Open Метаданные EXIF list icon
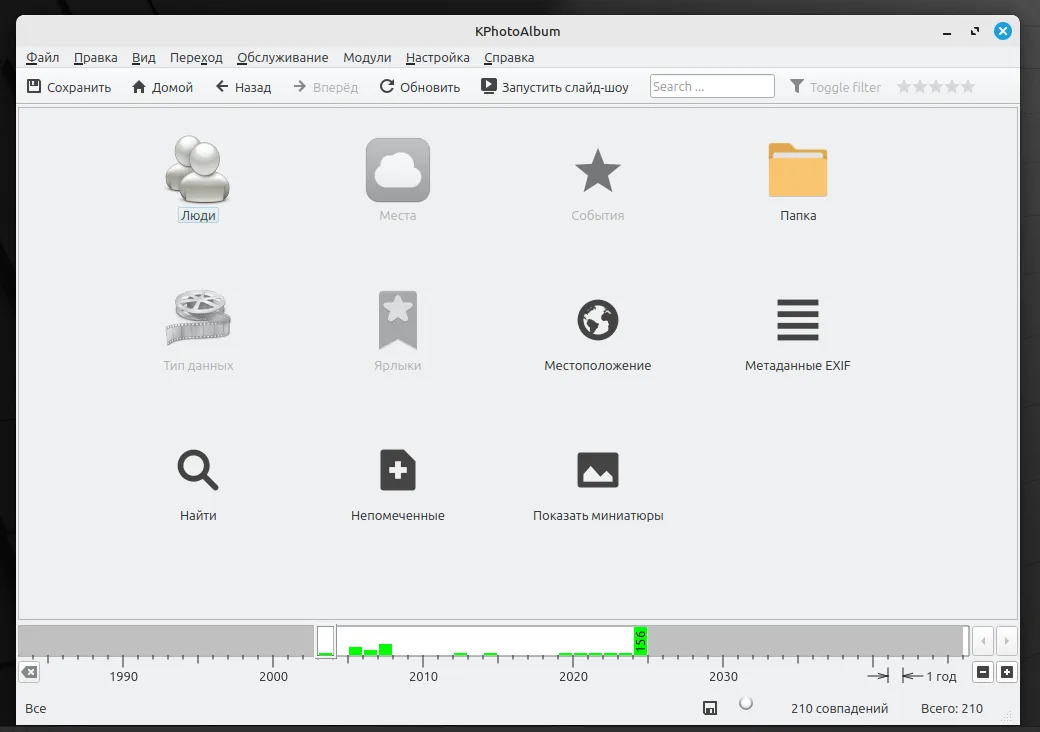 click(797, 320)
